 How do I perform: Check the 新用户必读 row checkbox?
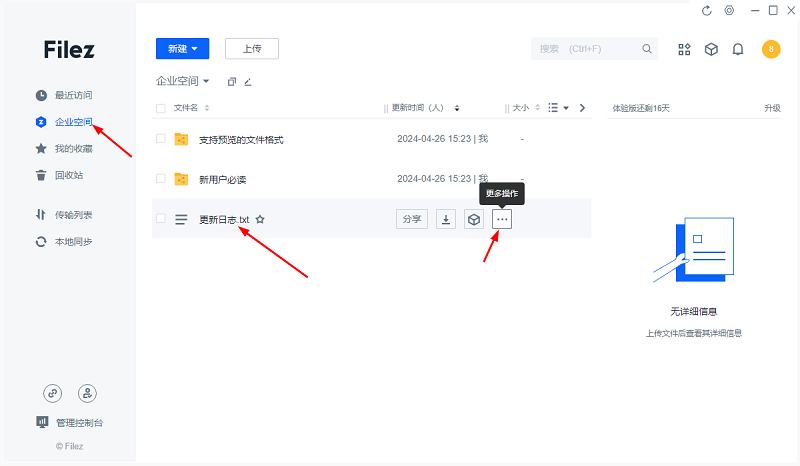(161, 179)
